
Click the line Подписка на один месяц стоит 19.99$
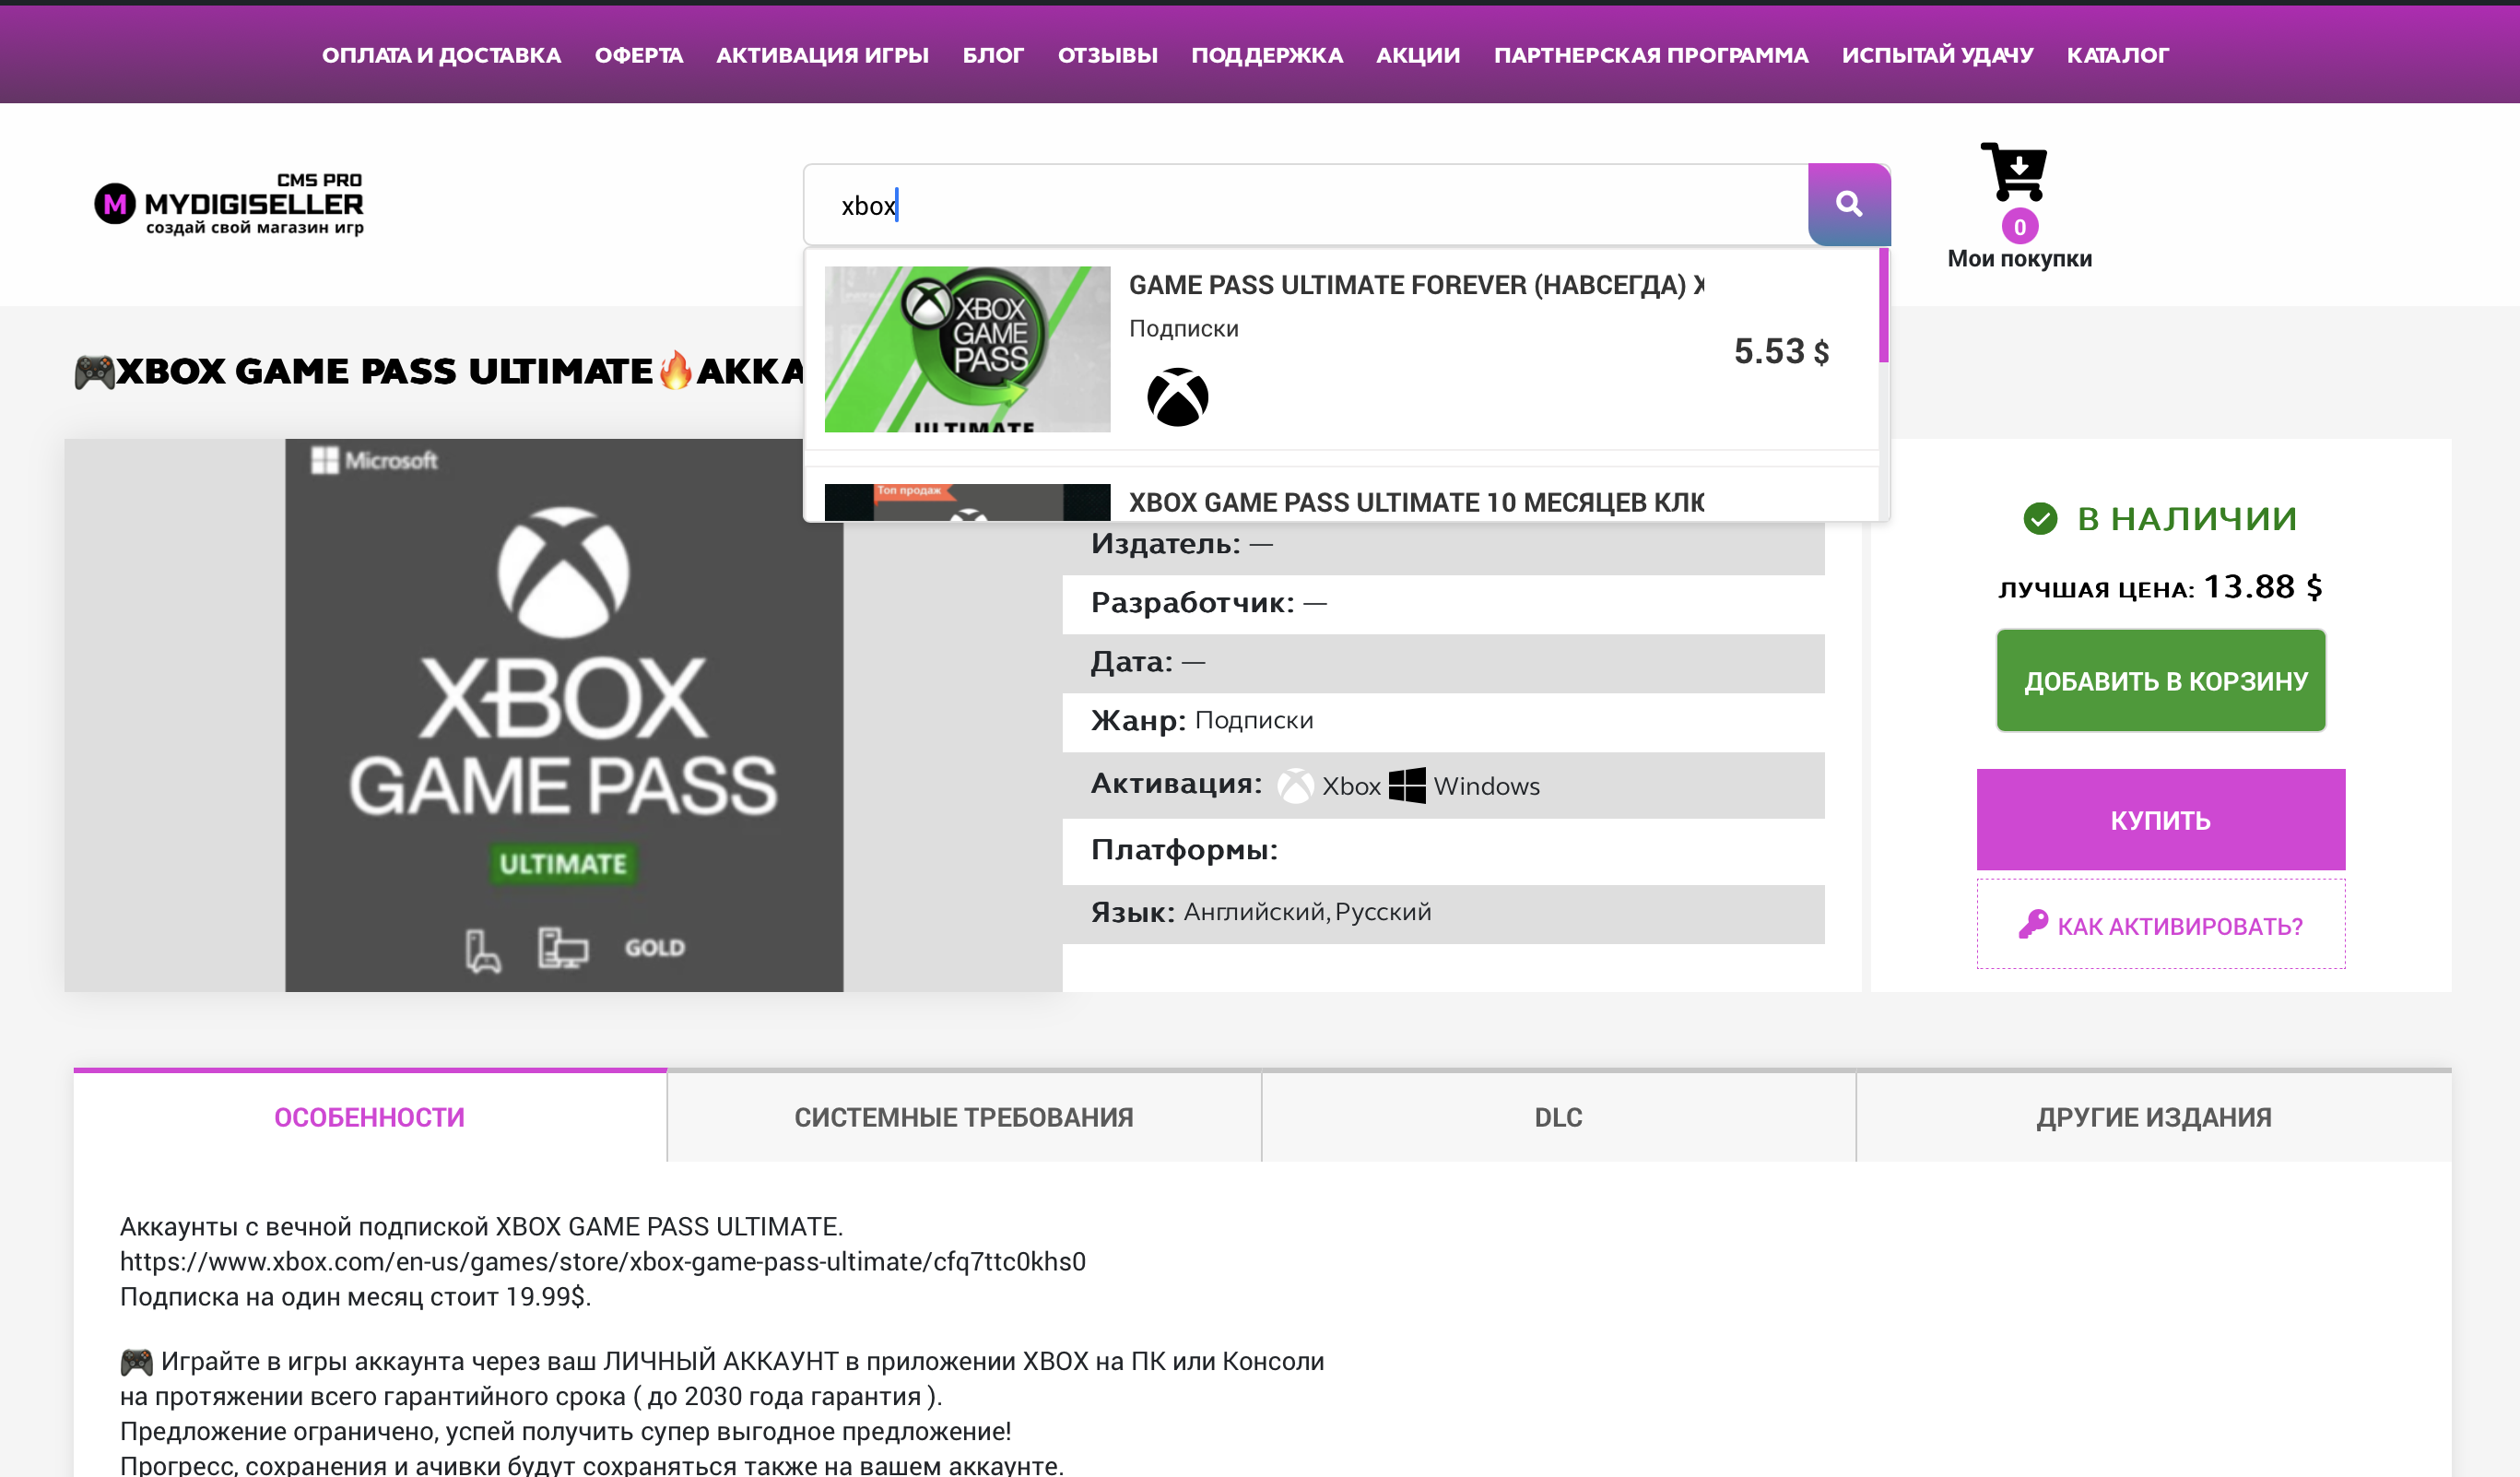(356, 1296)
